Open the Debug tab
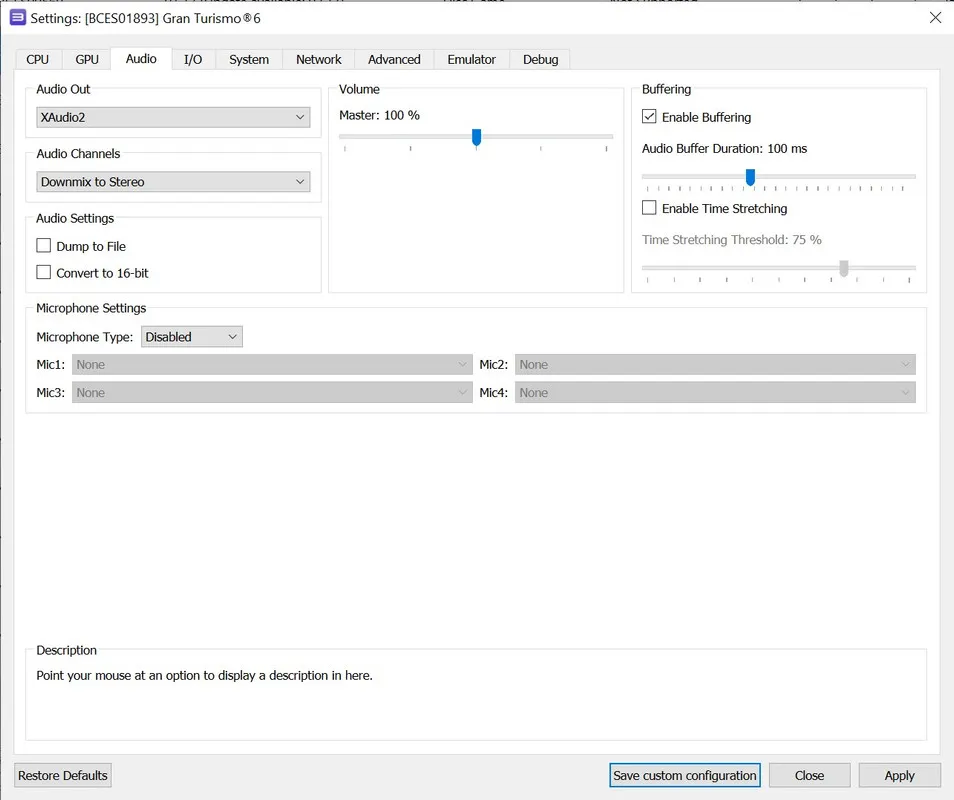The image size is (954, 800). click(x=540, y=60)
